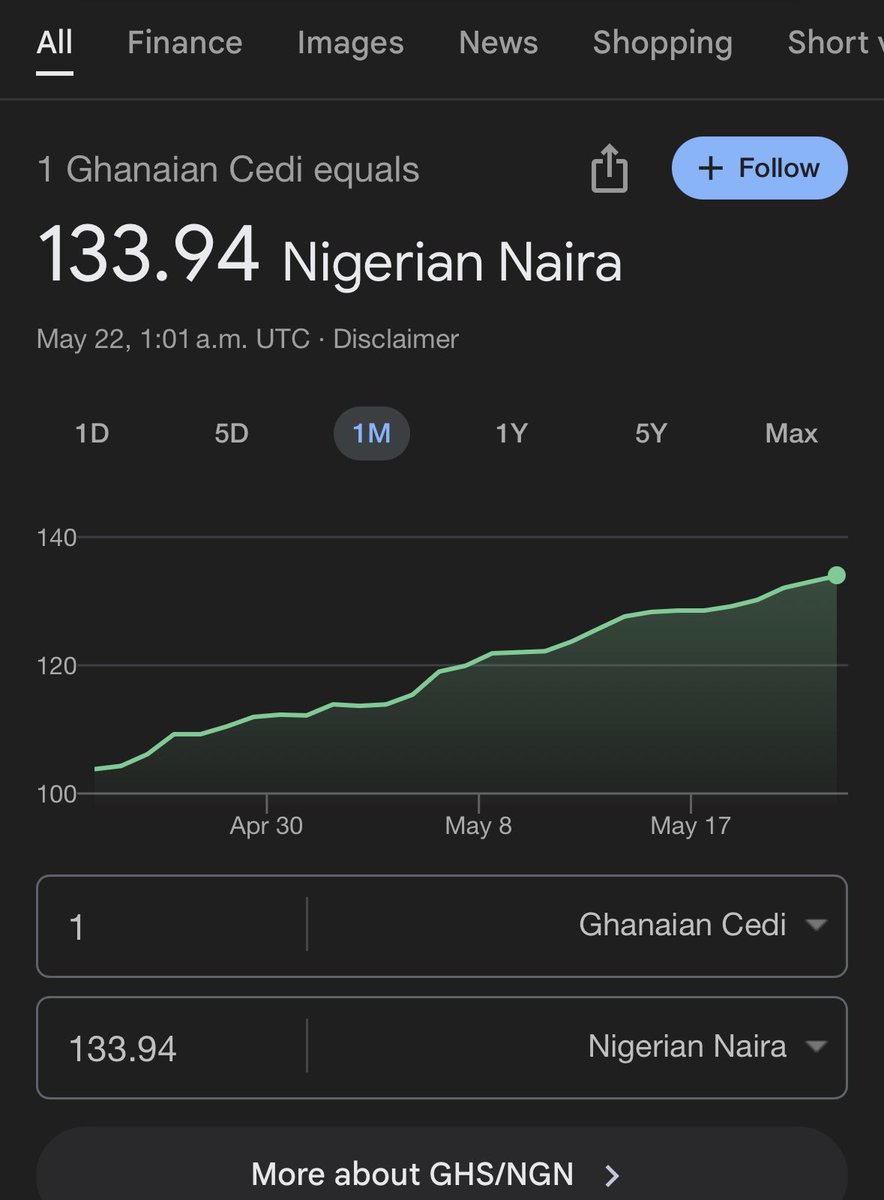Select the All search tab

[55, 43]
